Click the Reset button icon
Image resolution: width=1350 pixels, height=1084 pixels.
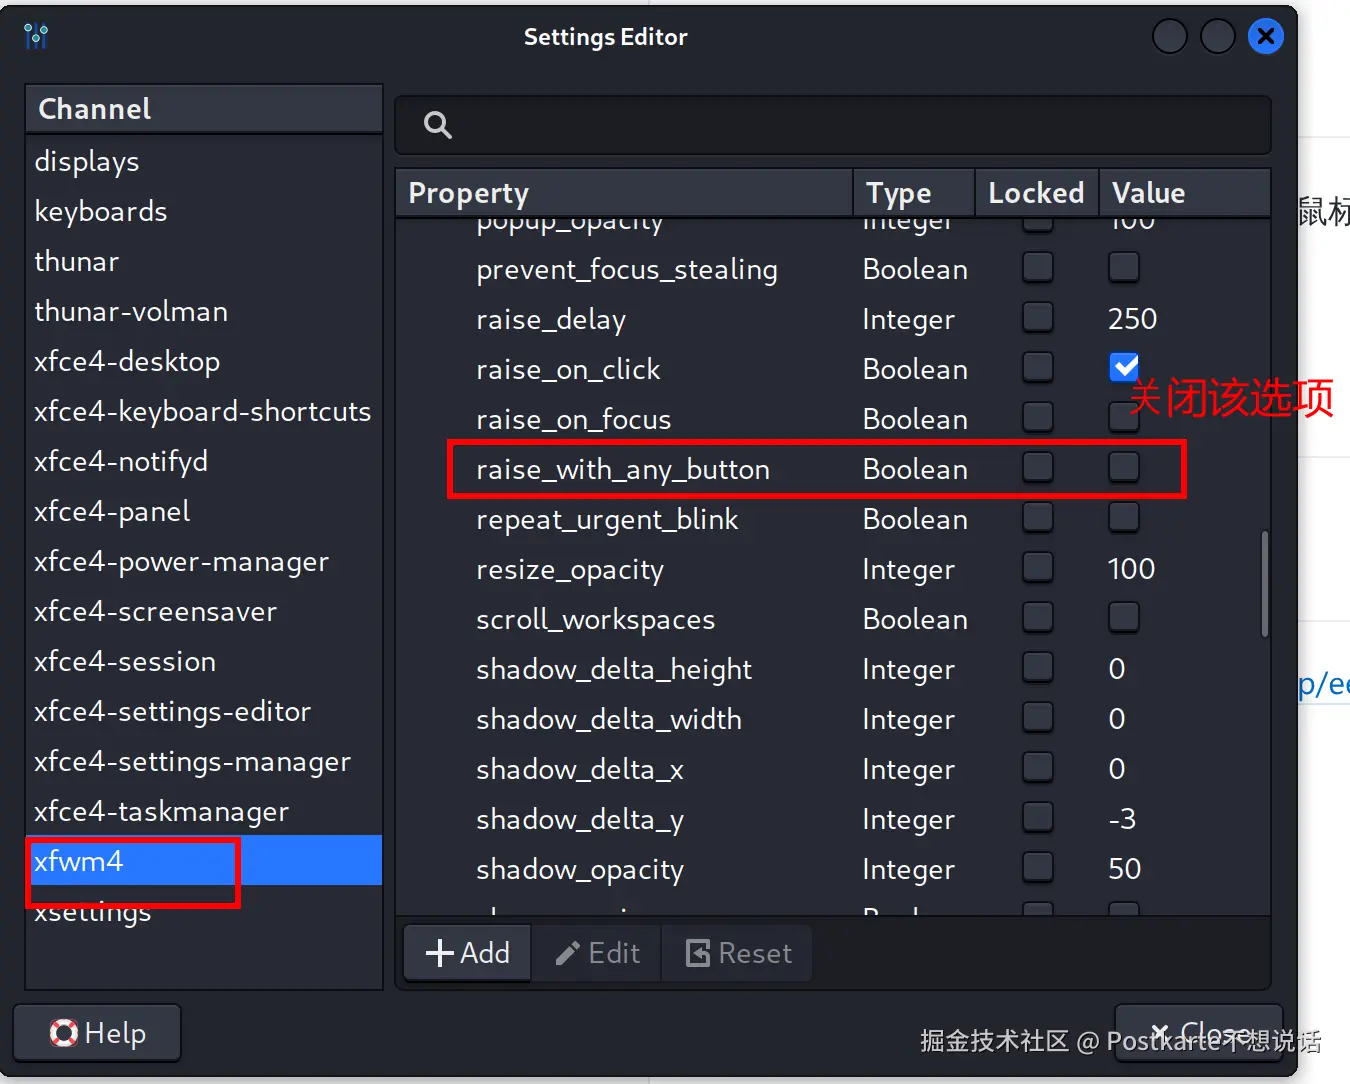point(698,953)
